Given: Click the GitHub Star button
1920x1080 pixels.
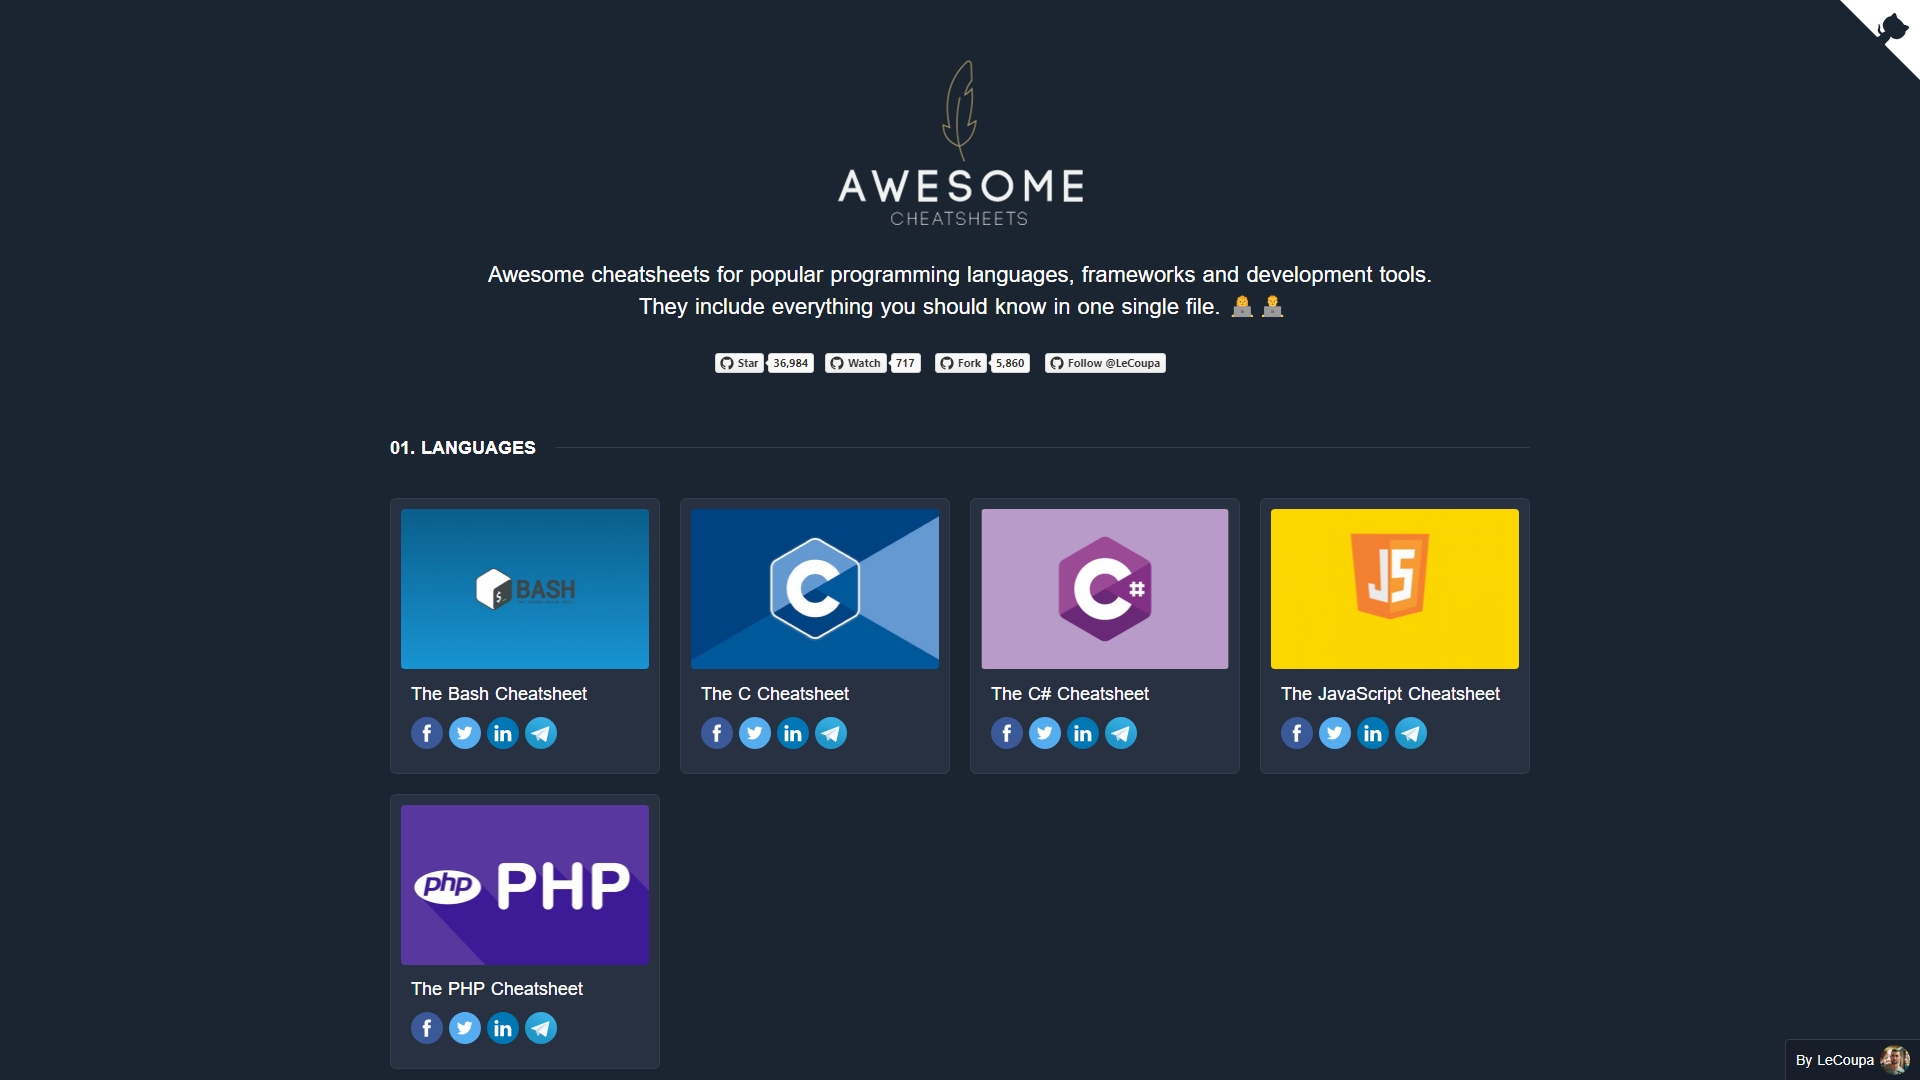Looking at the screenshot, I should coord(739,363).
